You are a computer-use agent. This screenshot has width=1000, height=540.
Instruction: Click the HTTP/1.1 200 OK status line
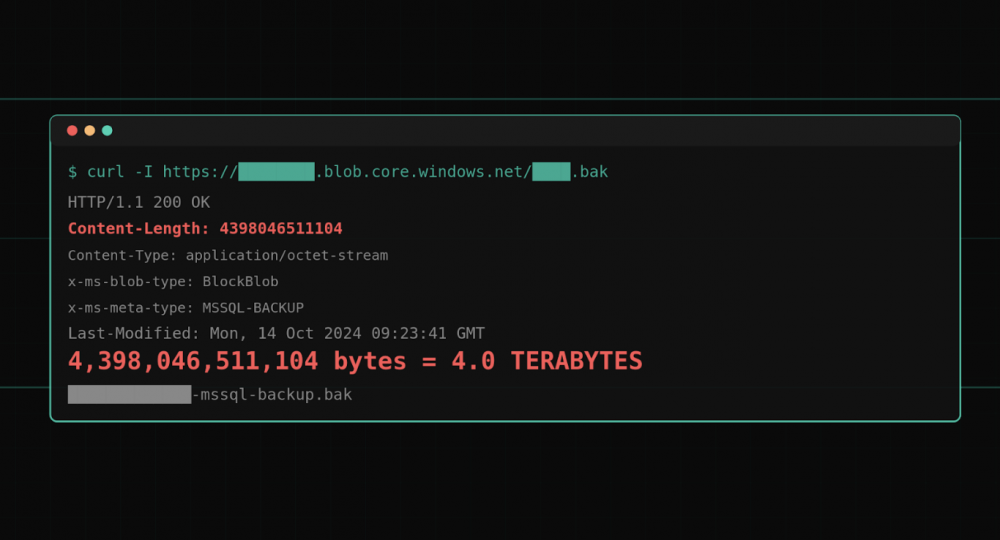139,202
